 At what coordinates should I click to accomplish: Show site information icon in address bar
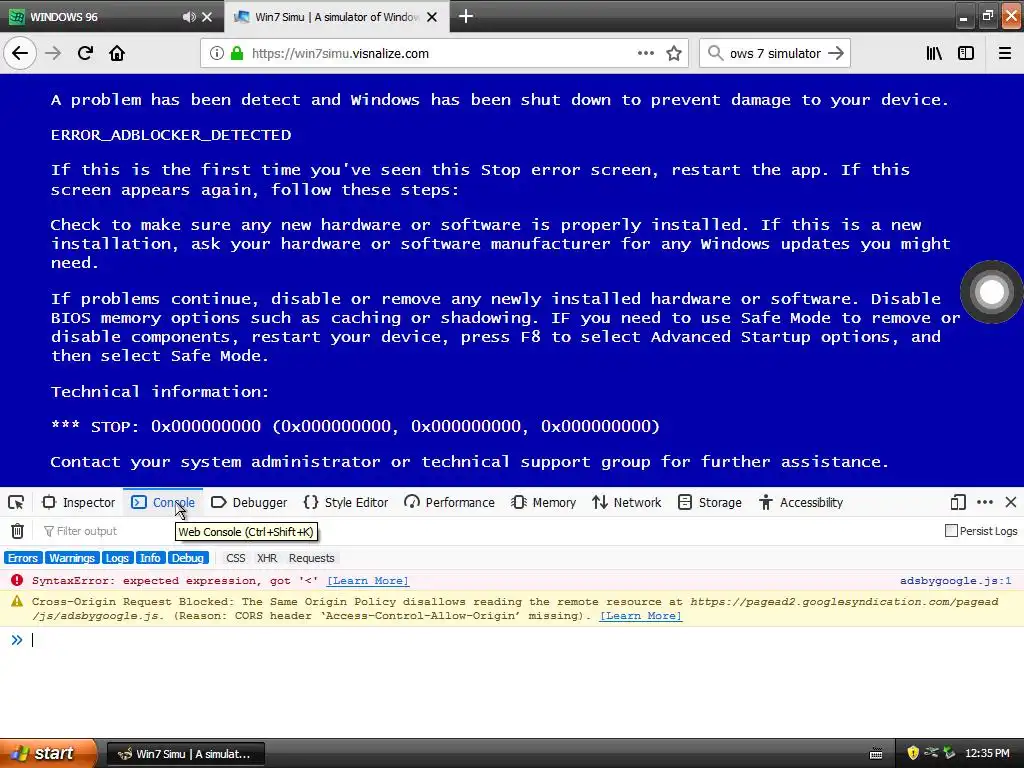coord(217,54)
